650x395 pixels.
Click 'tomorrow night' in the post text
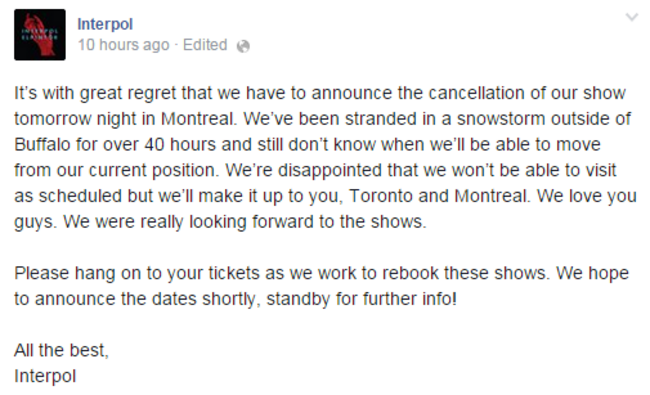coord(75,119)
